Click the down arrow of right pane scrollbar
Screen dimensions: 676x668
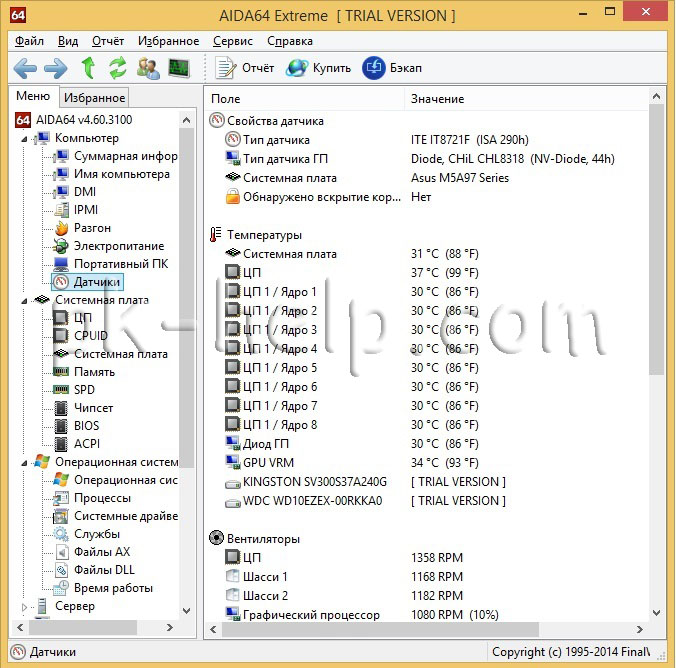click(657, 612)
